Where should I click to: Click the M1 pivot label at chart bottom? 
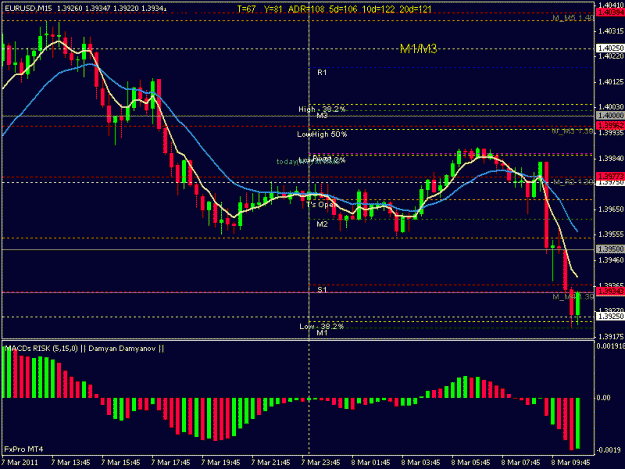tap(322, 333)
